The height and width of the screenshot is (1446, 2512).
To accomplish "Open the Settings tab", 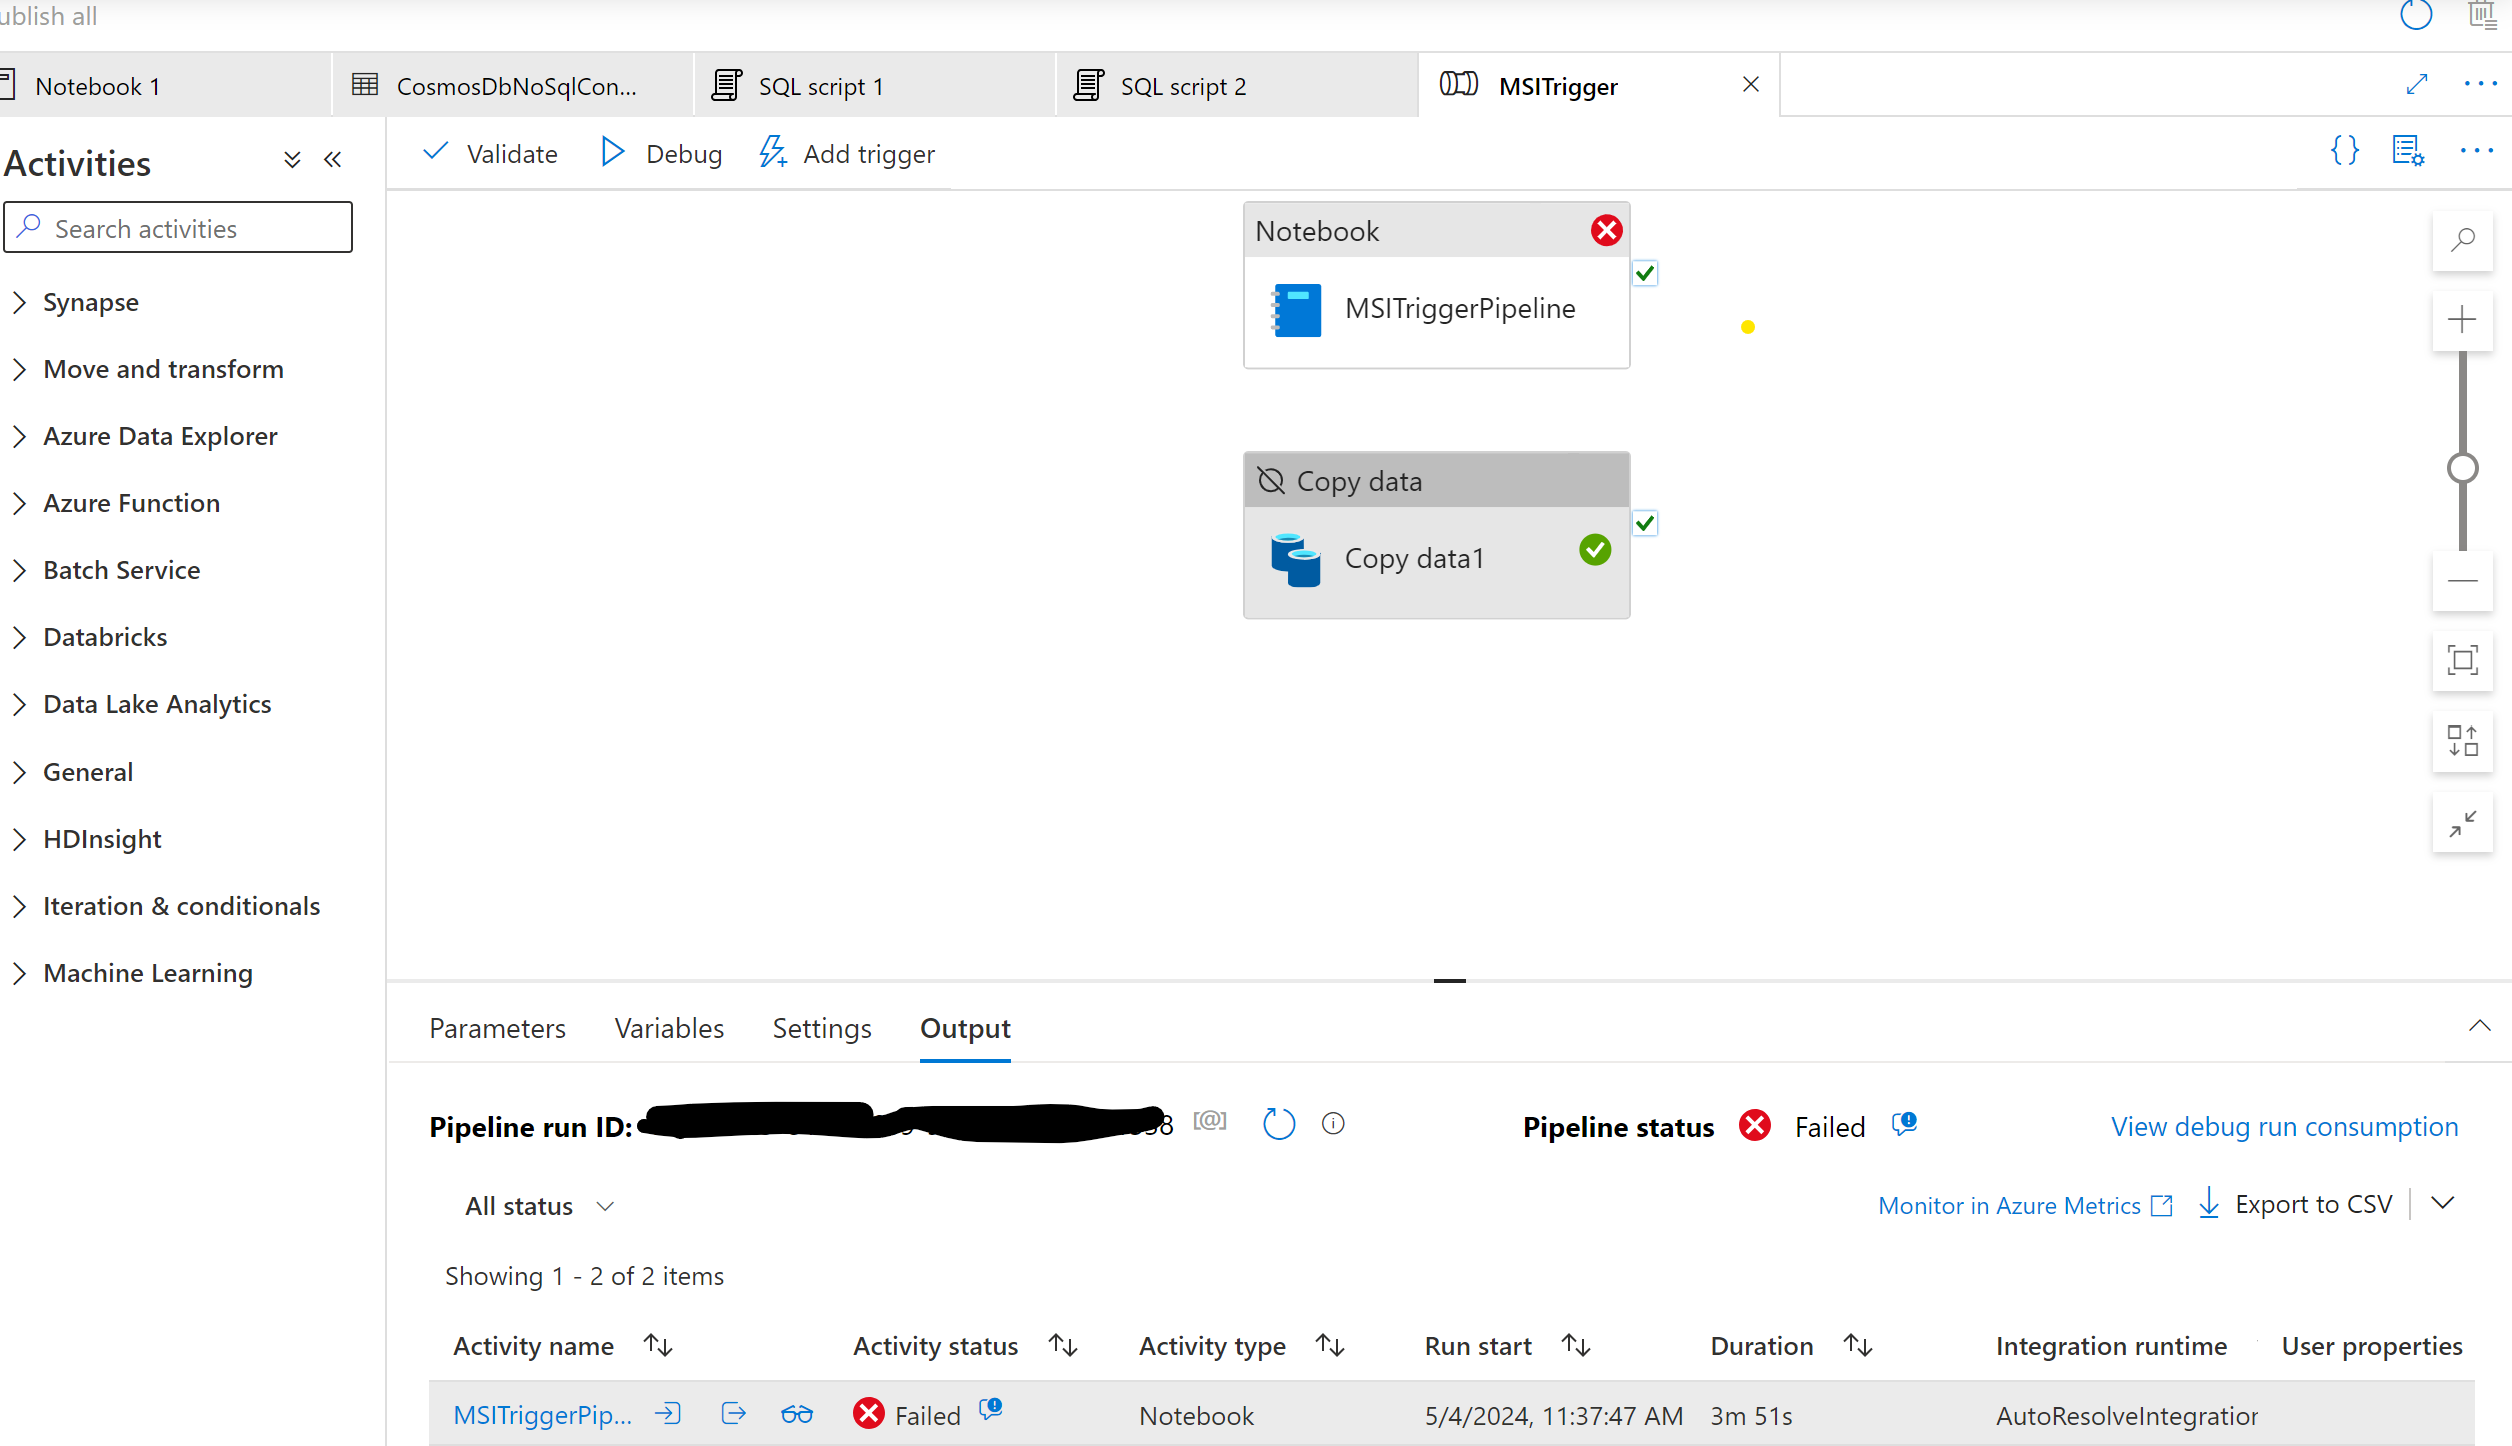I will 821,1028.
